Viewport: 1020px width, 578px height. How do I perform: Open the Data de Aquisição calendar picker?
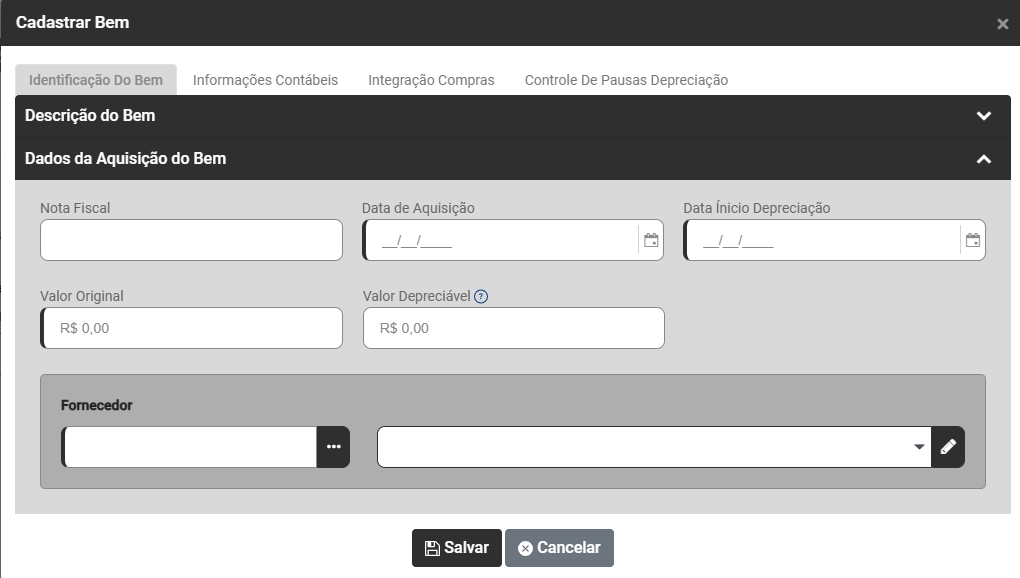click(651, 240)
